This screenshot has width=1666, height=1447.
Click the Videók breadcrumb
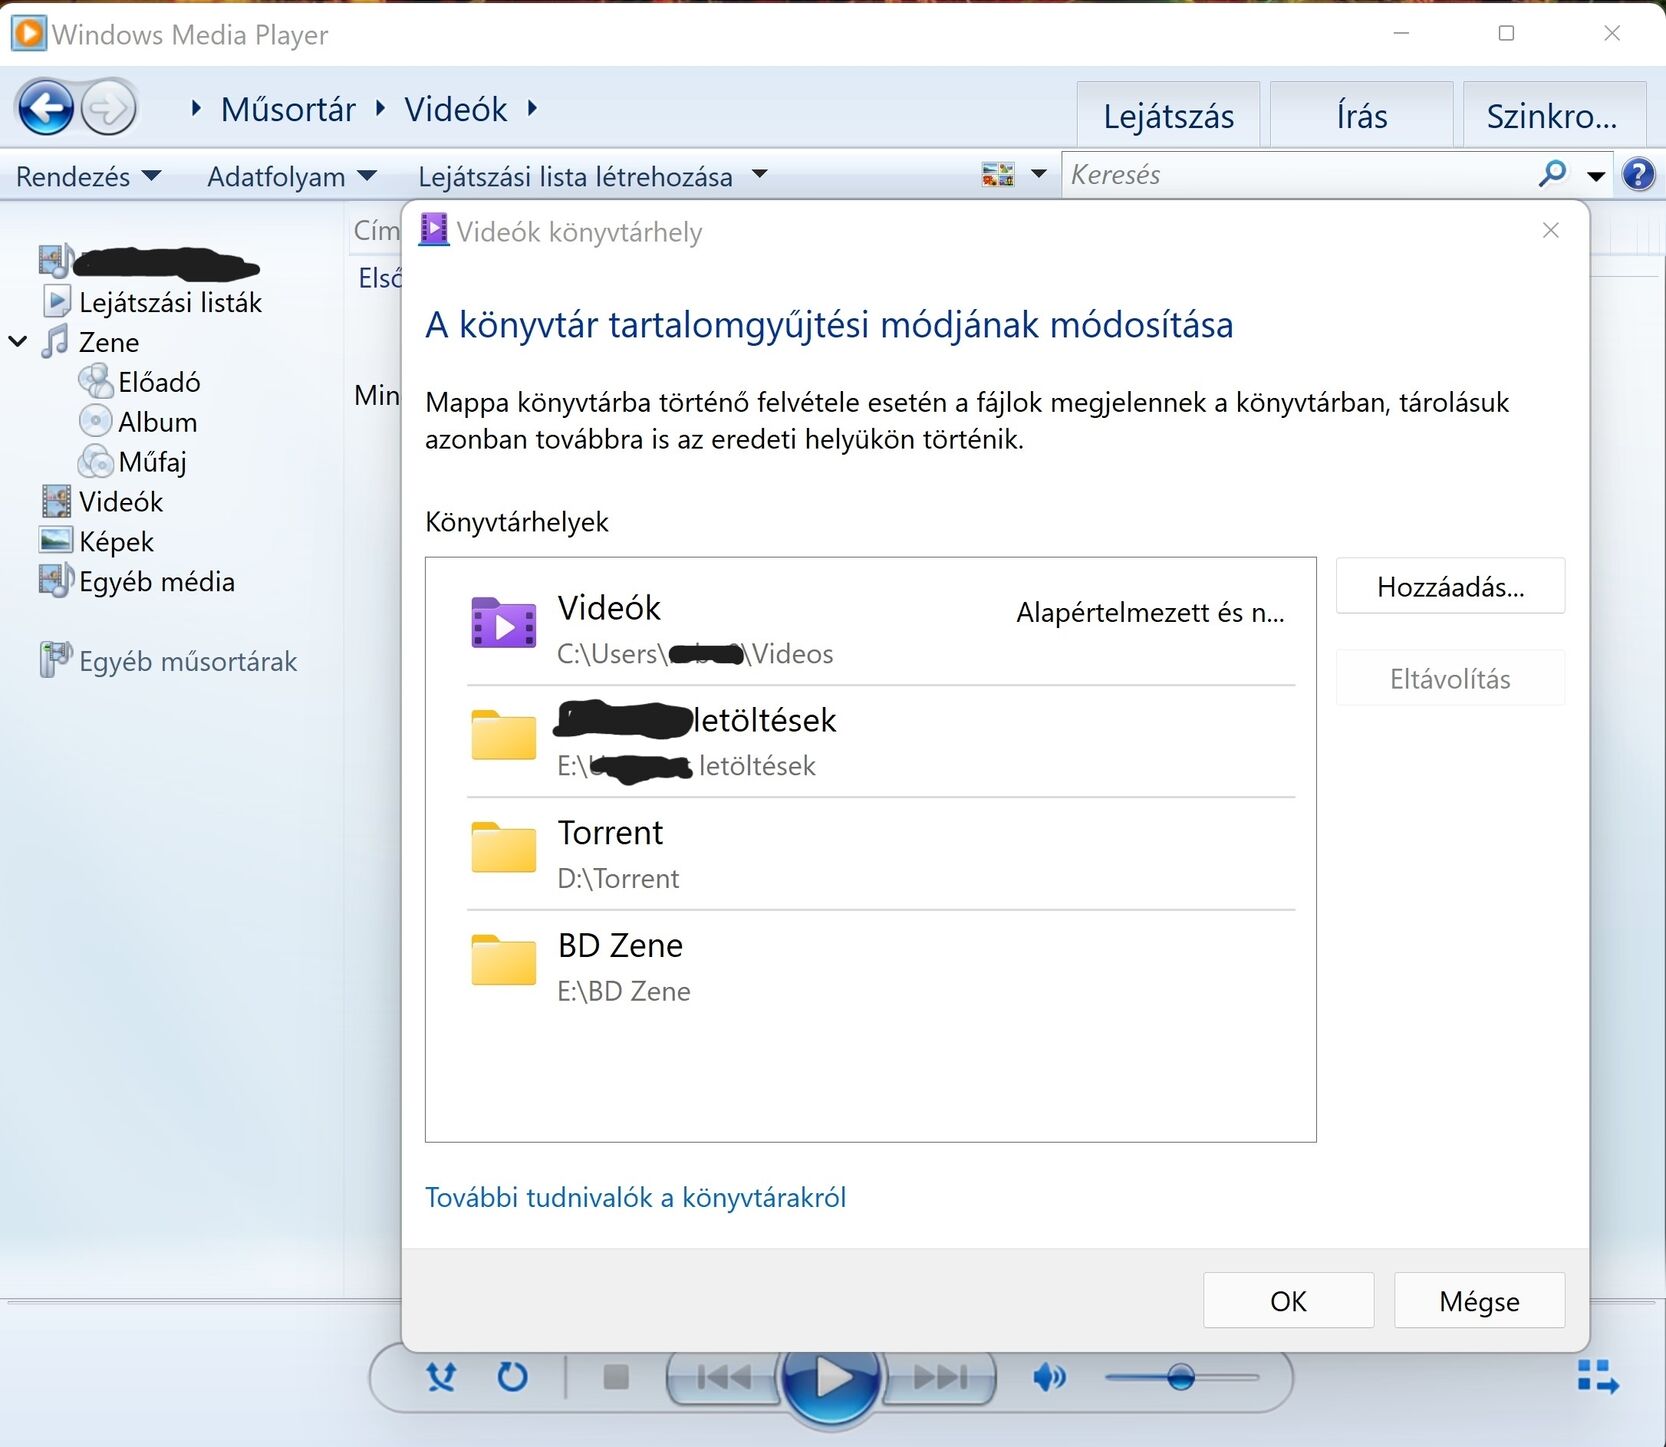tap(456, 109)
